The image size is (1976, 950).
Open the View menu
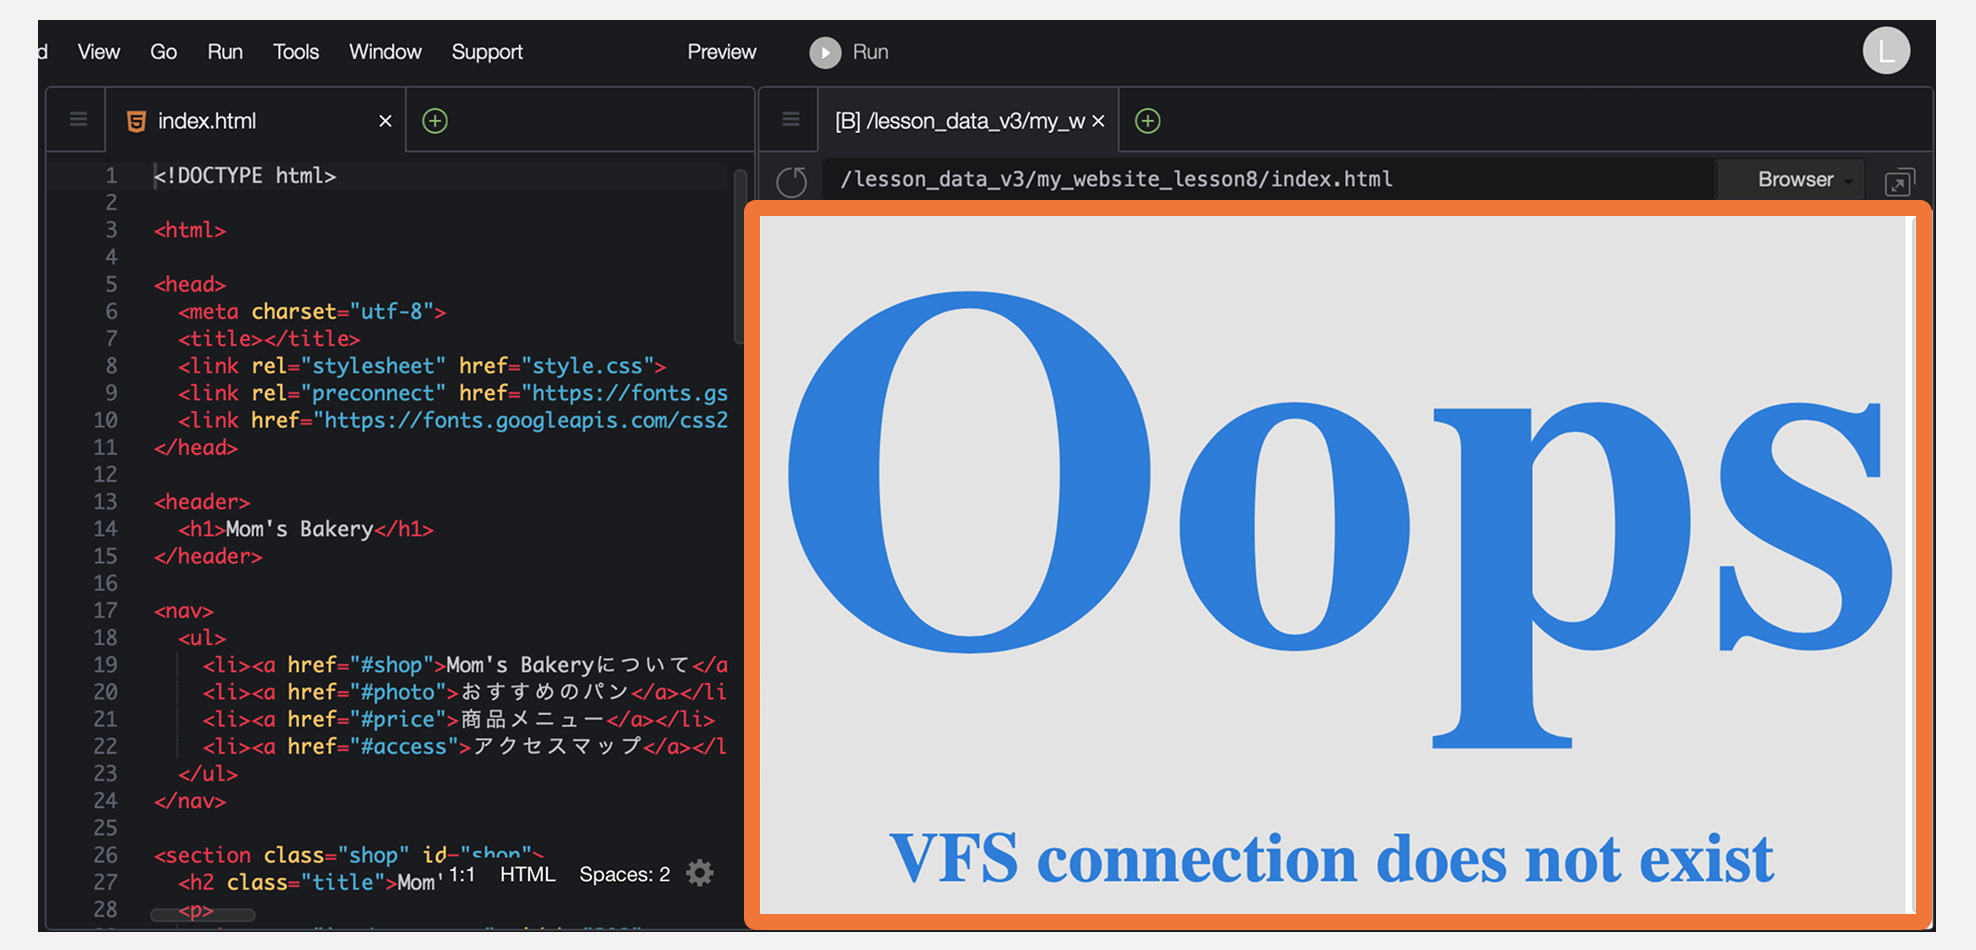tap(99, 52)
